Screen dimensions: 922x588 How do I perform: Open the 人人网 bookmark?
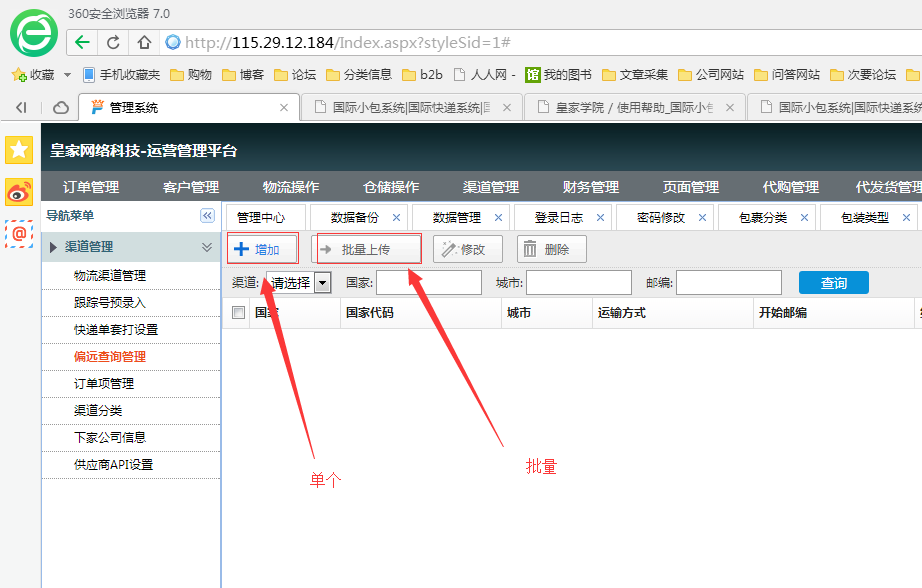point(485,75)
